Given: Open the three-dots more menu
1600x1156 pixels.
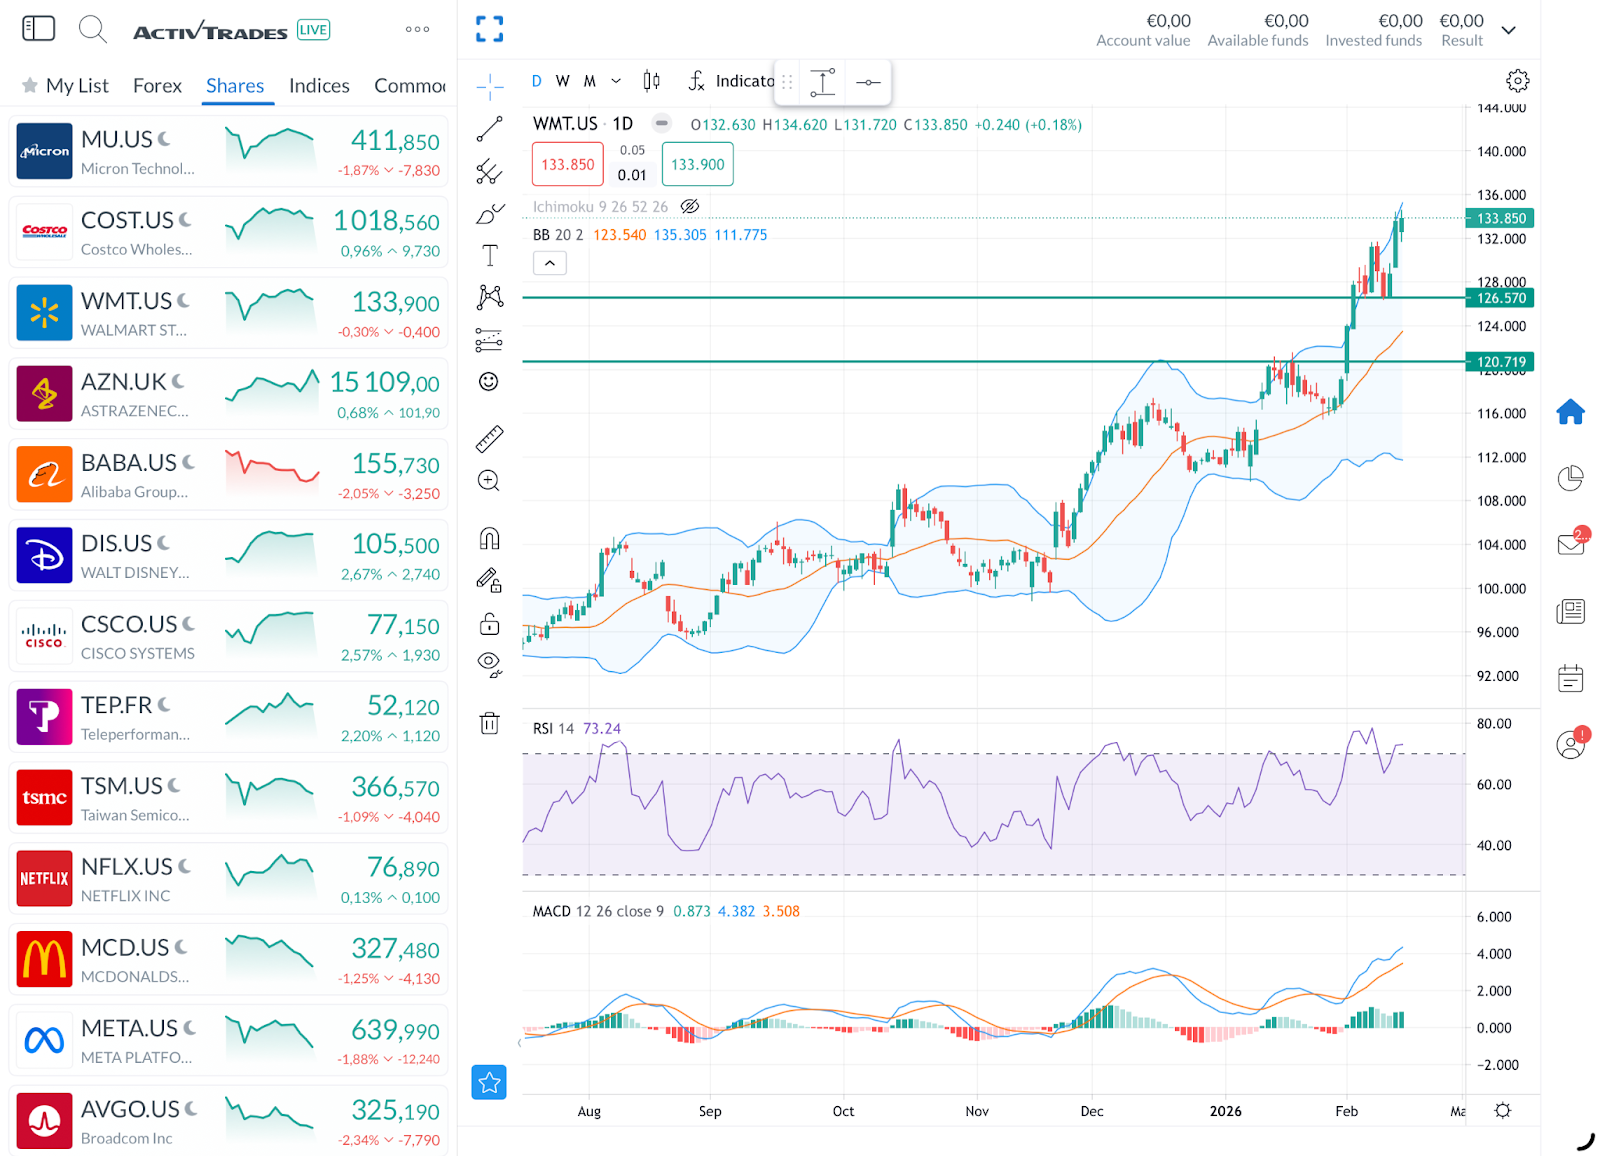Looking at the screenshot, I should click(417, 29).
